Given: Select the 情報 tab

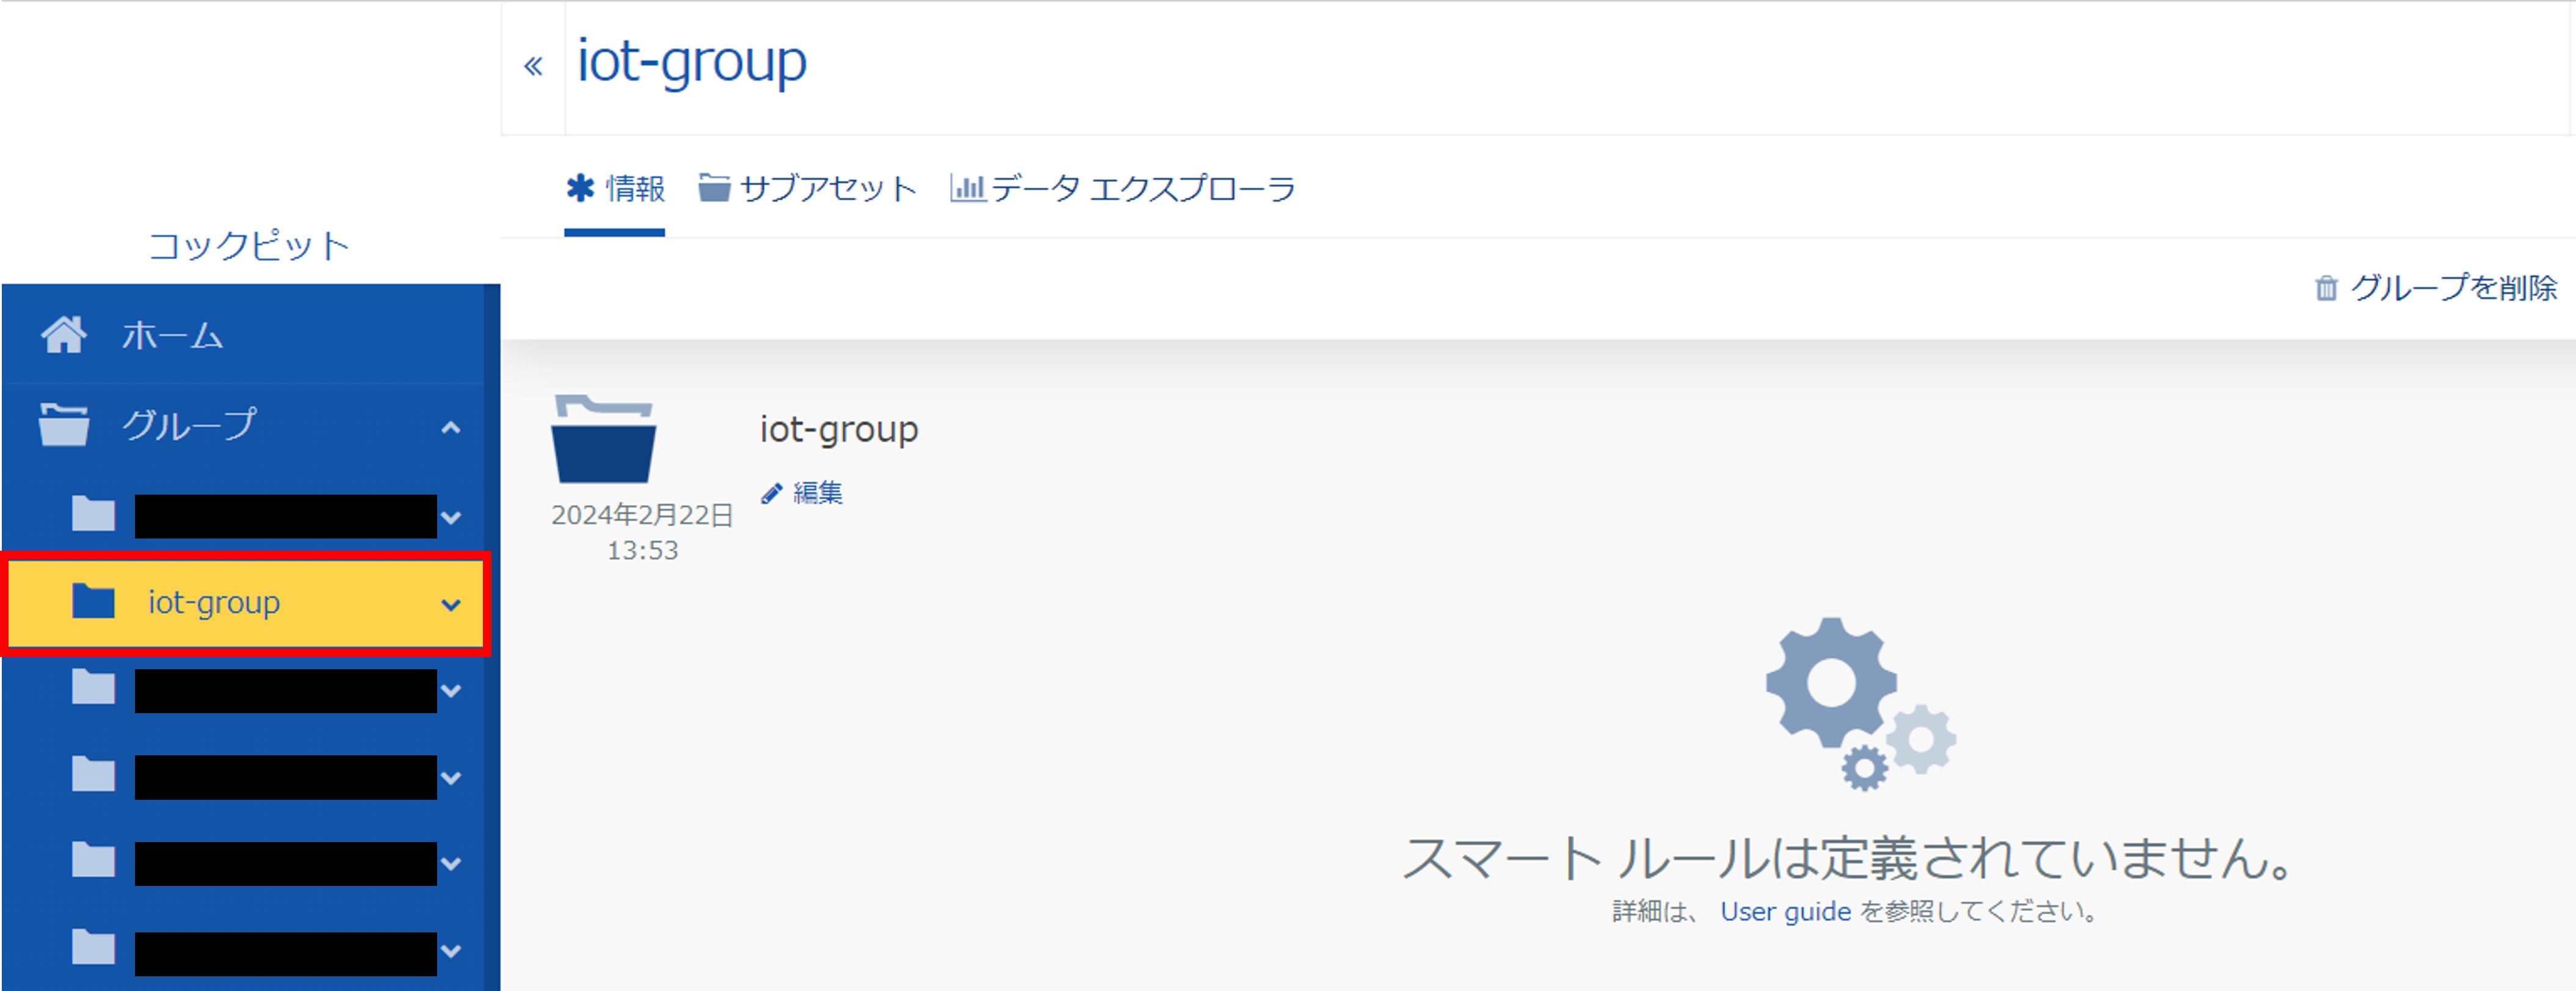Looking at the screenshot, I should point(615,188).
